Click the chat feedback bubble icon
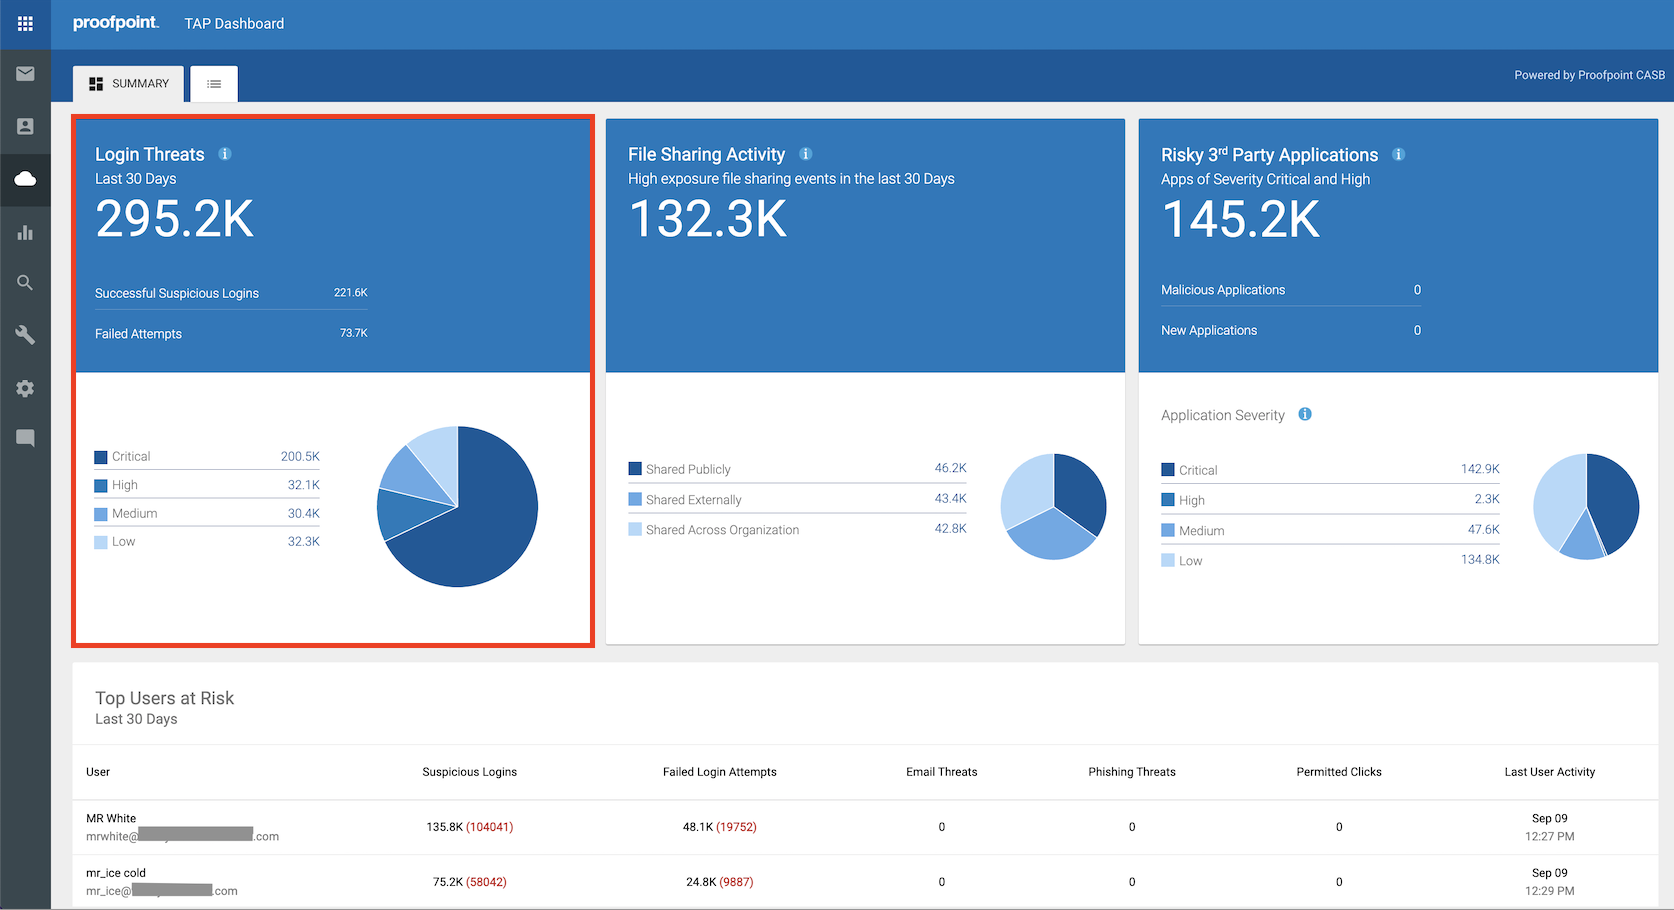The image size is (1674, 910). coord(25,437)
